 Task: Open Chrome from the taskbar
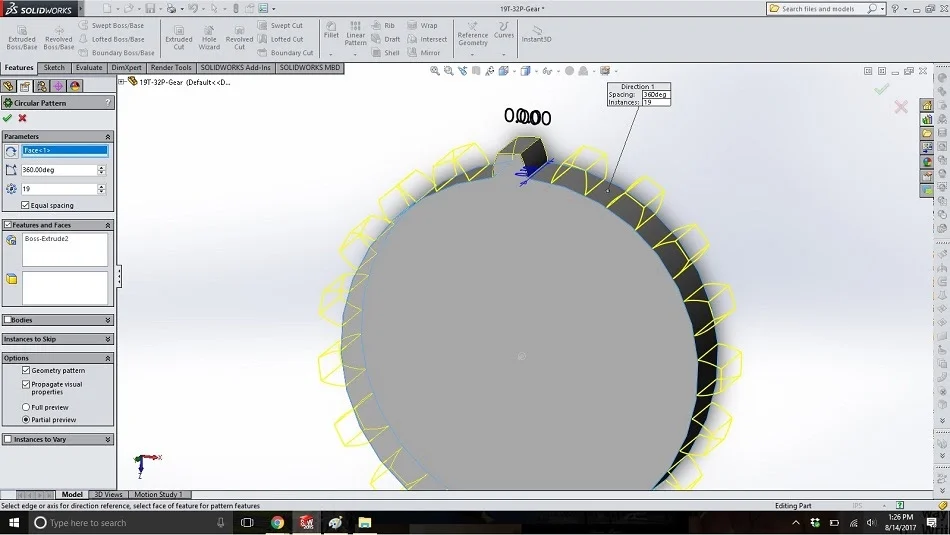click(277, 522)
